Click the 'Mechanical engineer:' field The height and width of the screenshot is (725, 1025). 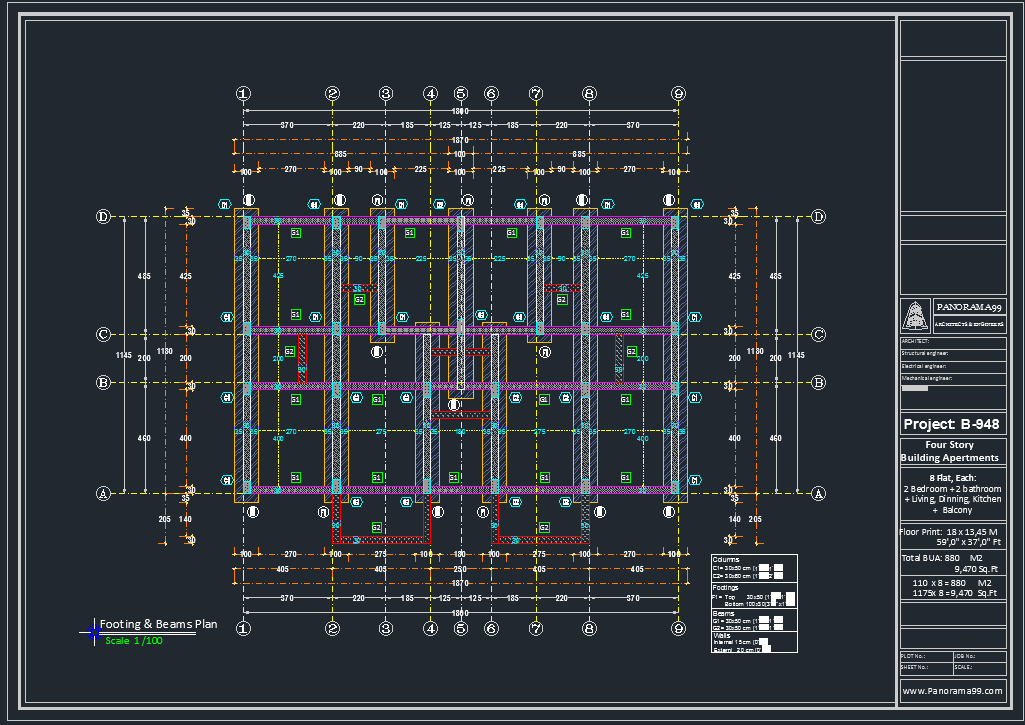click(953, 379)
